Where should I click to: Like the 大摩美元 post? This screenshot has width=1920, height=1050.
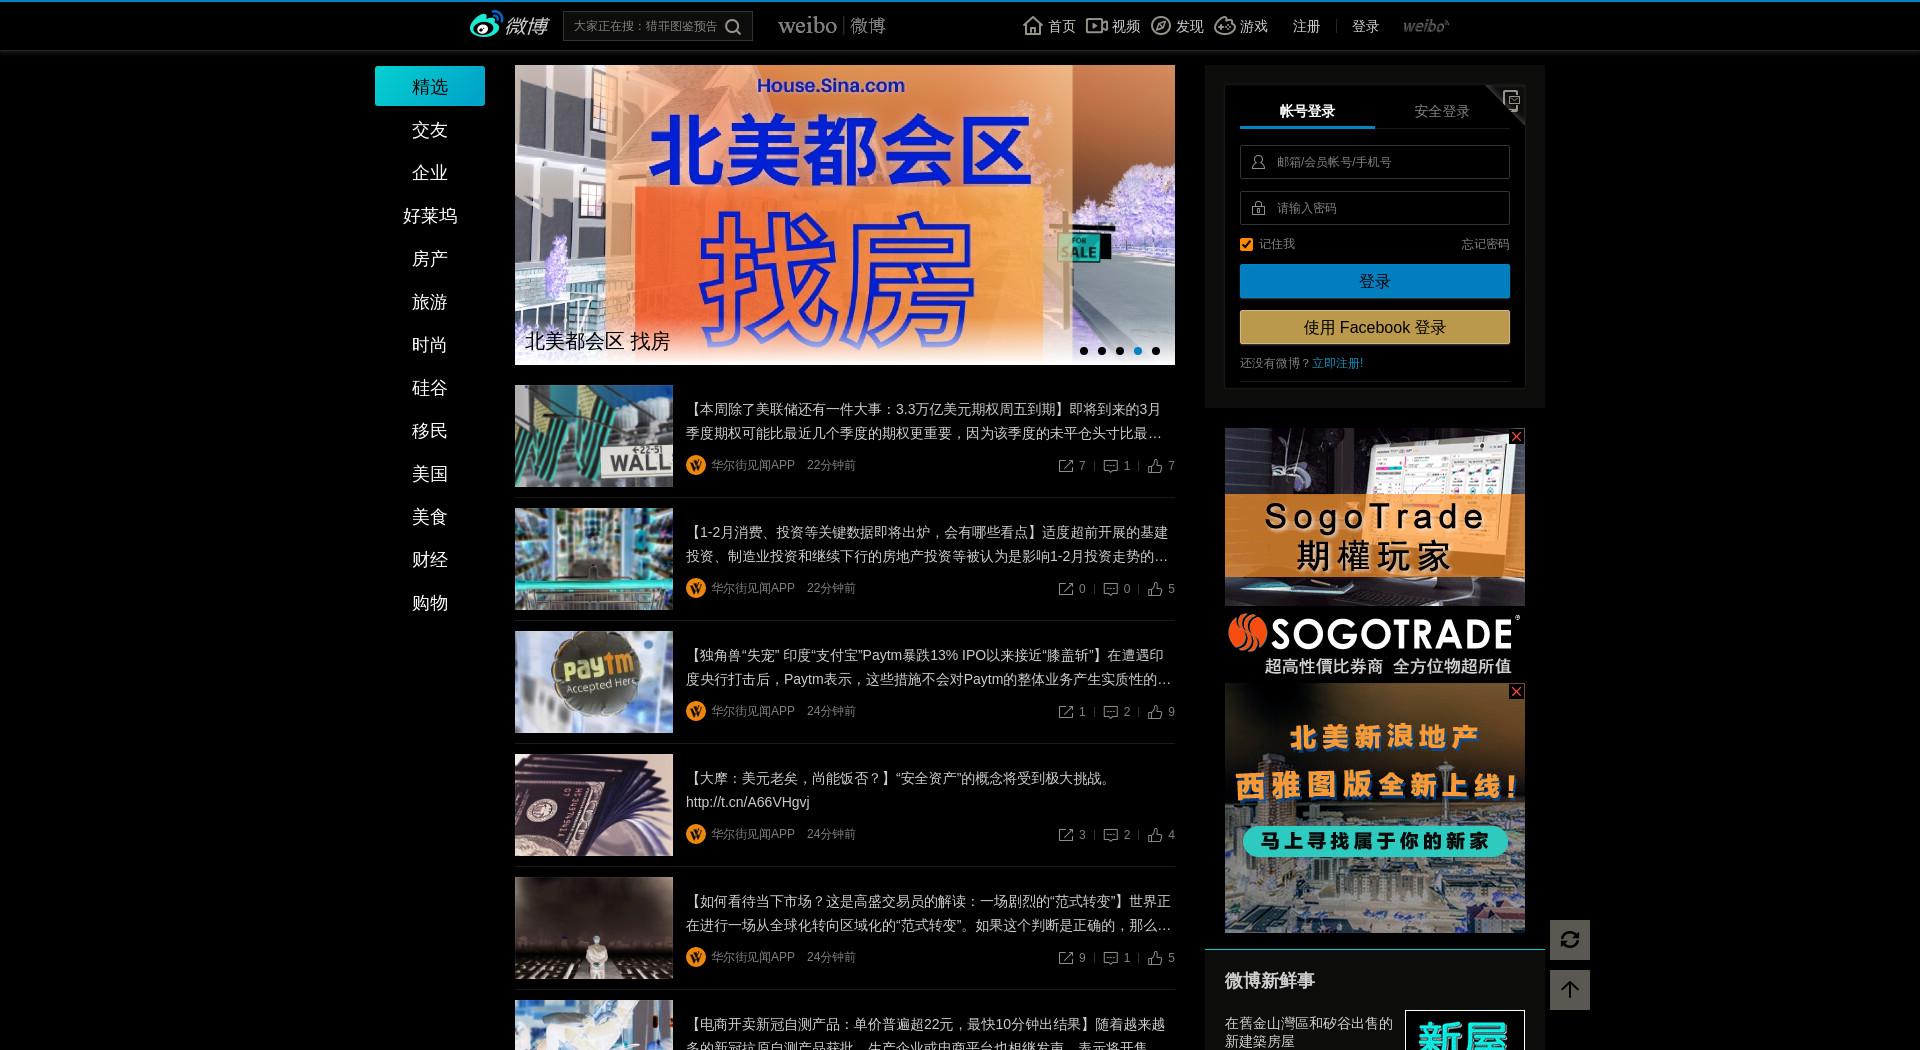(x=1155, y=835)
